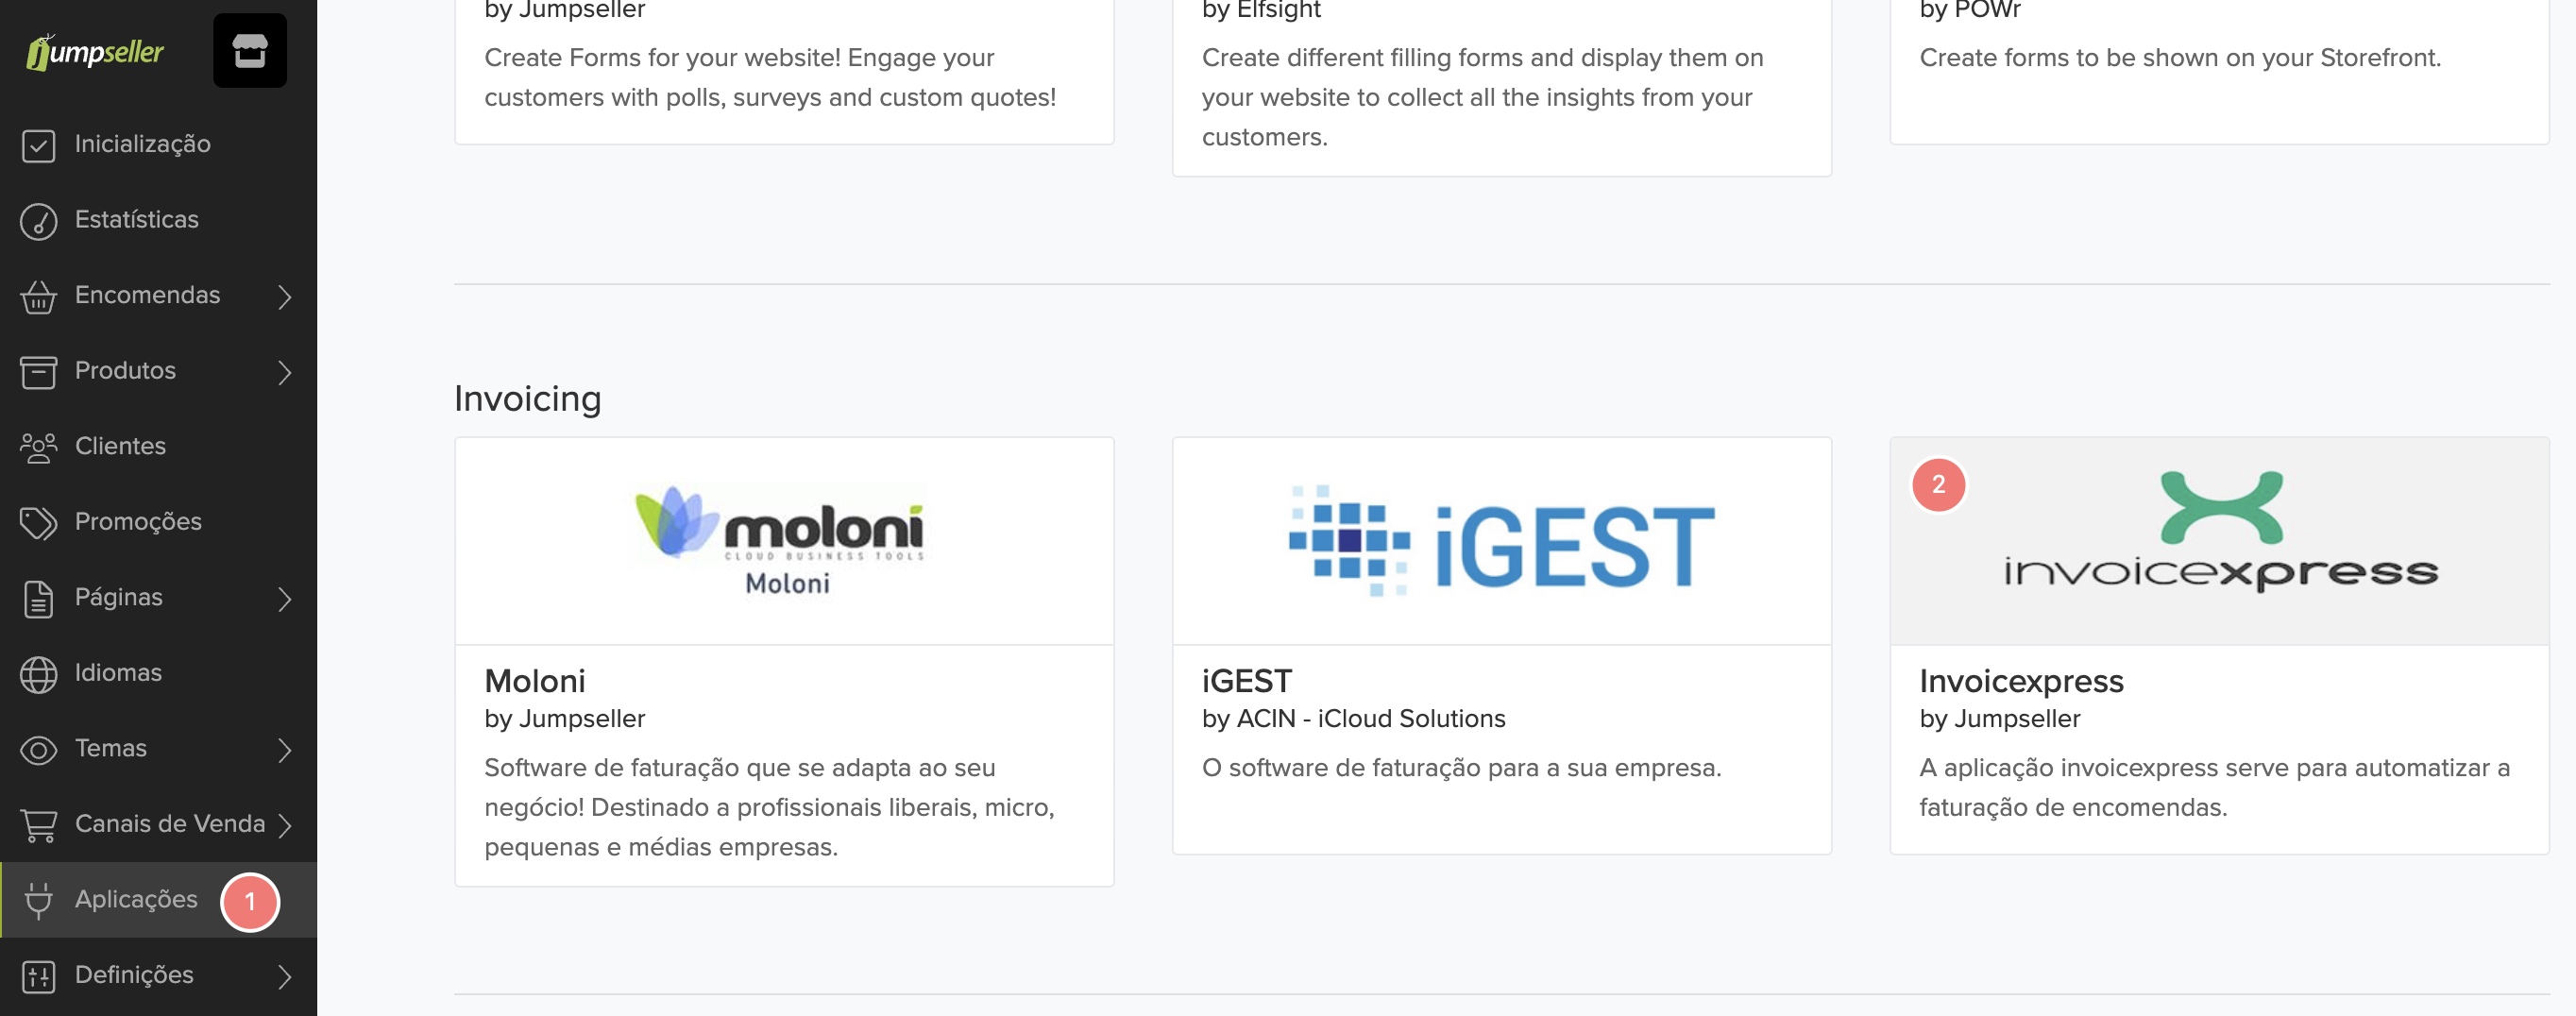Image resolution: width=2576 pixels, height=1016 pixels.
Task: Click the iGEST logo thumbnail
Action: (x=1501, y=541)
